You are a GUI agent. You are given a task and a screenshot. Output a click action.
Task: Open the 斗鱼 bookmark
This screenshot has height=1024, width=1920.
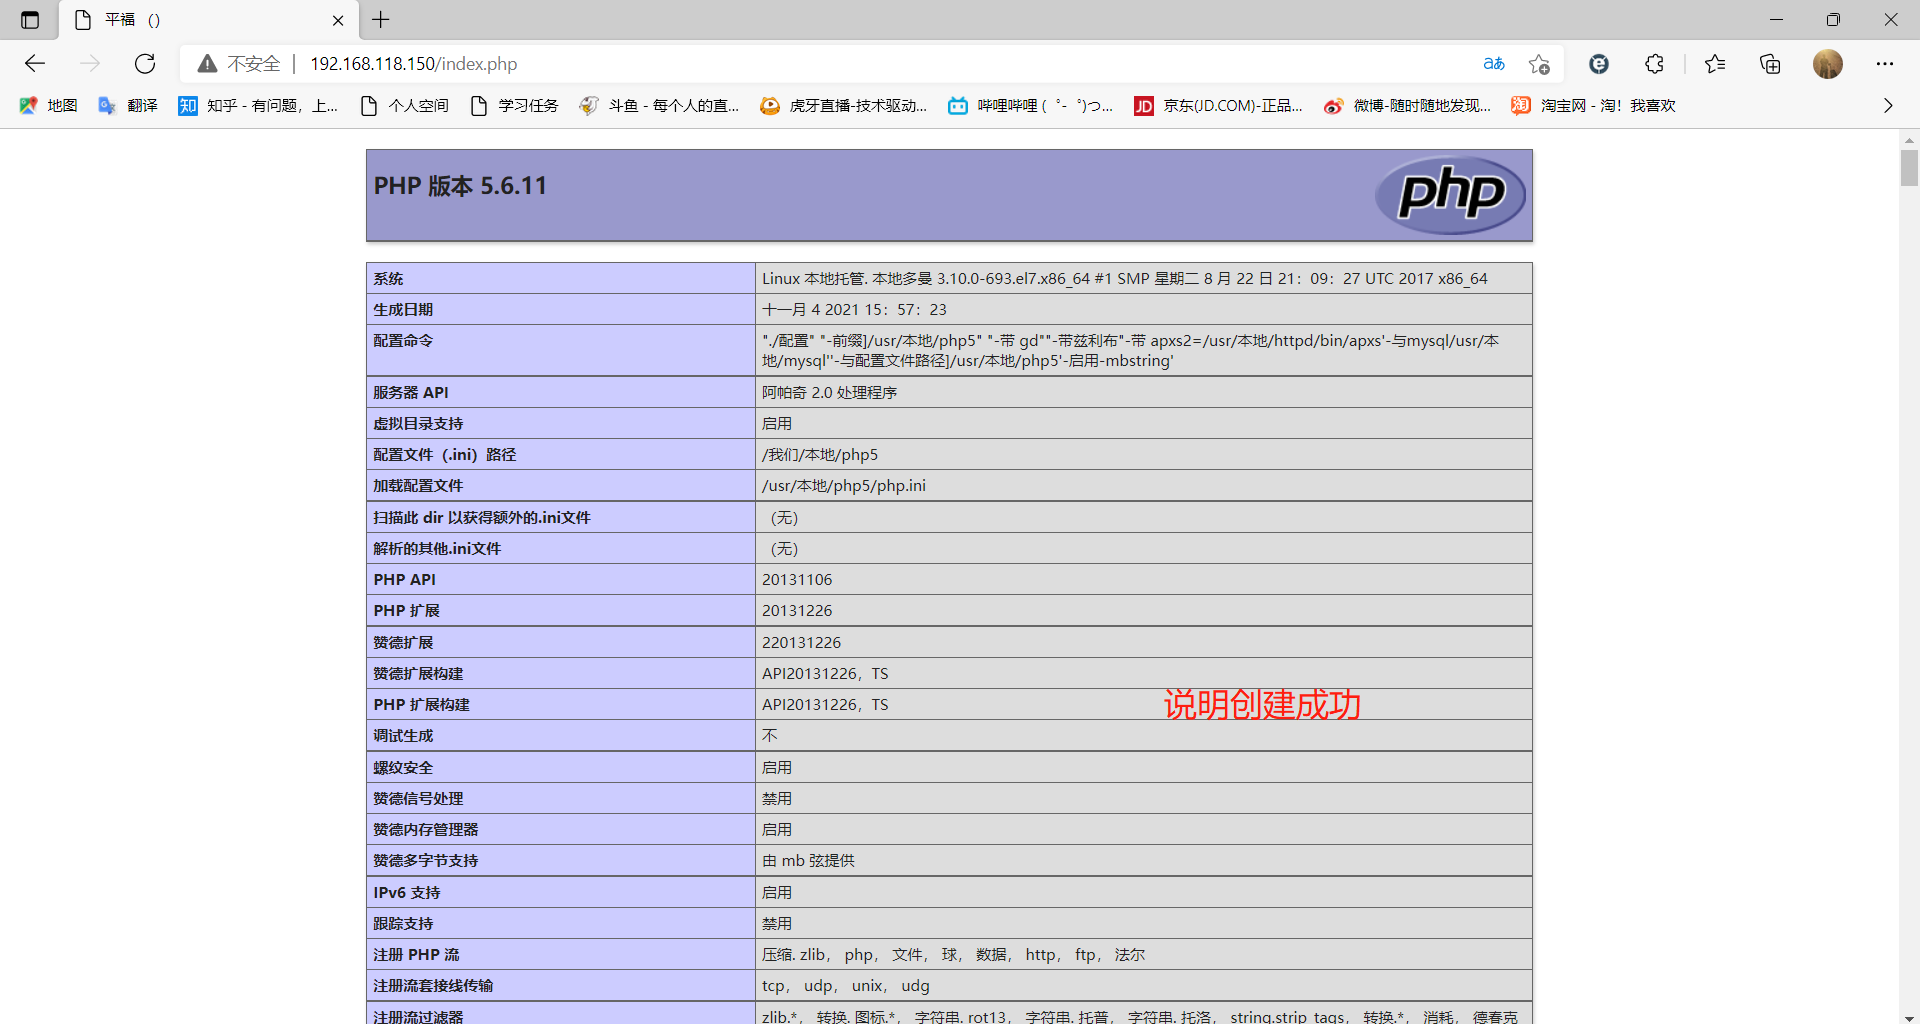tap(660, 106)
